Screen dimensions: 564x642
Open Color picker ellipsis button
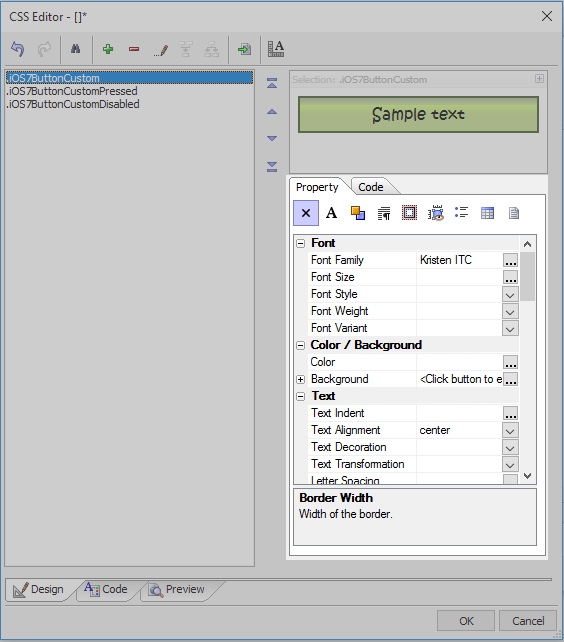click(510, 362)
